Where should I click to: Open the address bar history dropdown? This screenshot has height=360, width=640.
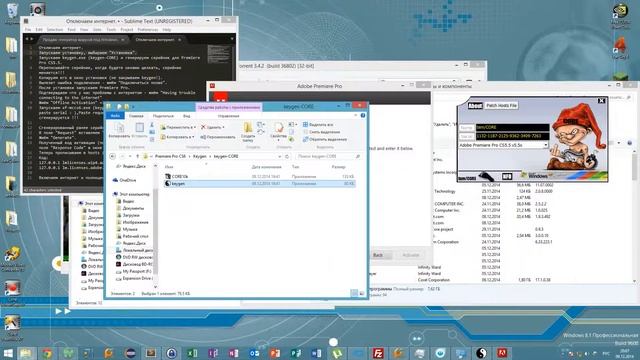280,156
